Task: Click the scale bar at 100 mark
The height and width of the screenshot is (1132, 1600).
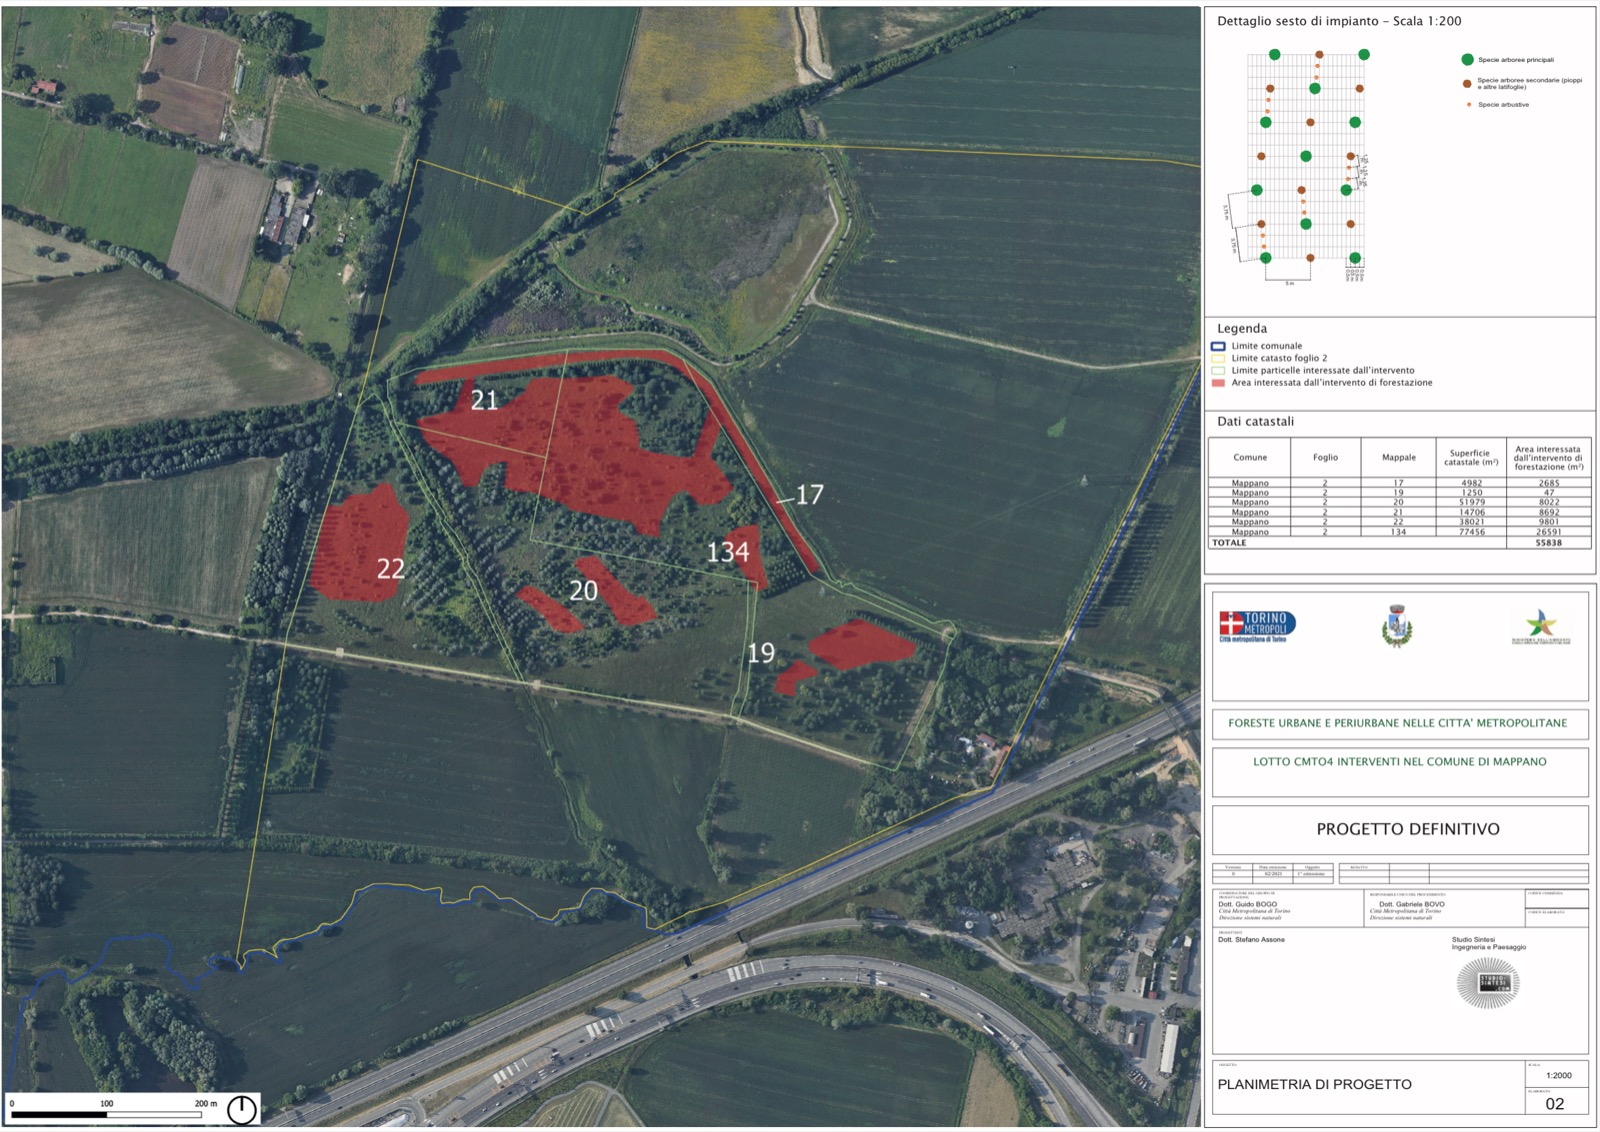Action: coord(106,1111)
